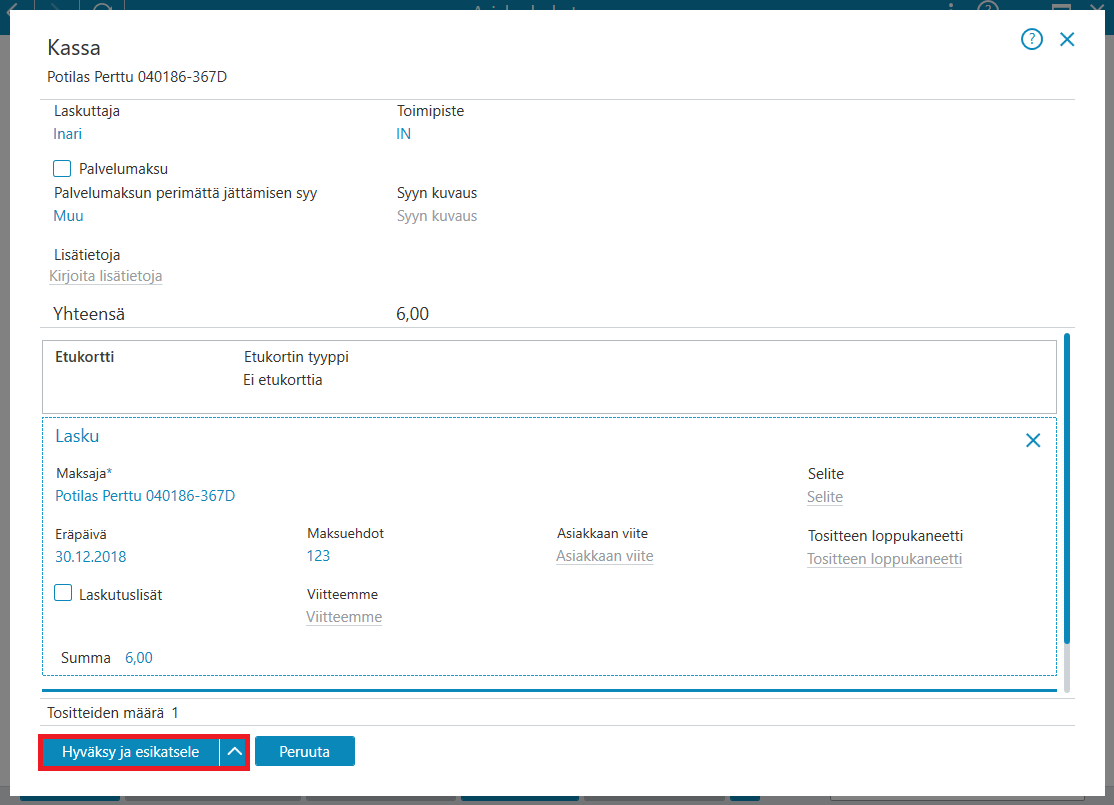Edit the Maksaja Potilas Perttu link

145,496
